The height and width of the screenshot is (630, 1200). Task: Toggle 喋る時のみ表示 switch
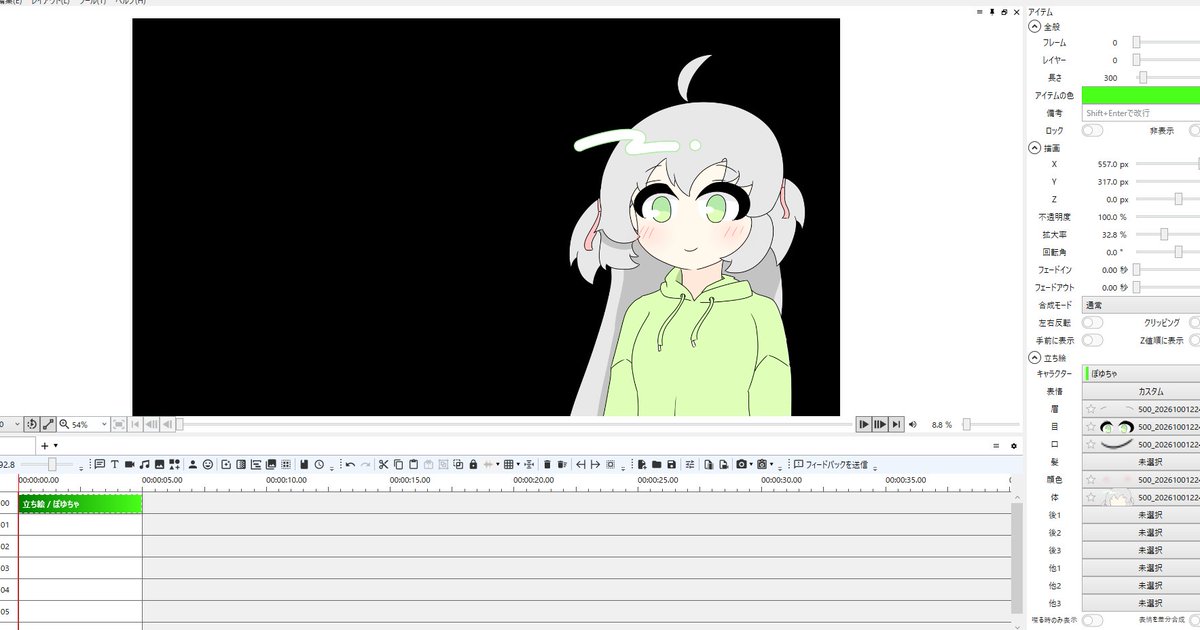point(1092,620)
